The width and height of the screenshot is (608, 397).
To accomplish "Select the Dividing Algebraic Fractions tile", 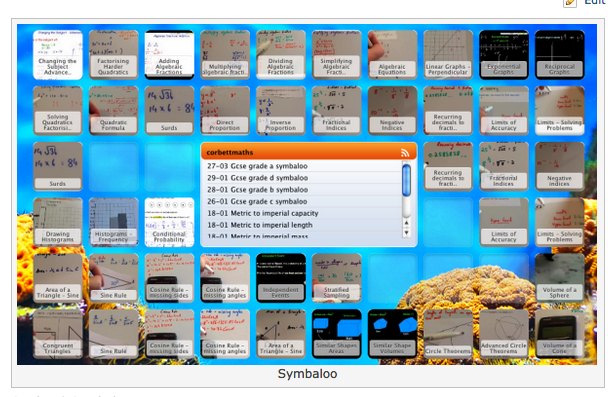I will point(281,55).
